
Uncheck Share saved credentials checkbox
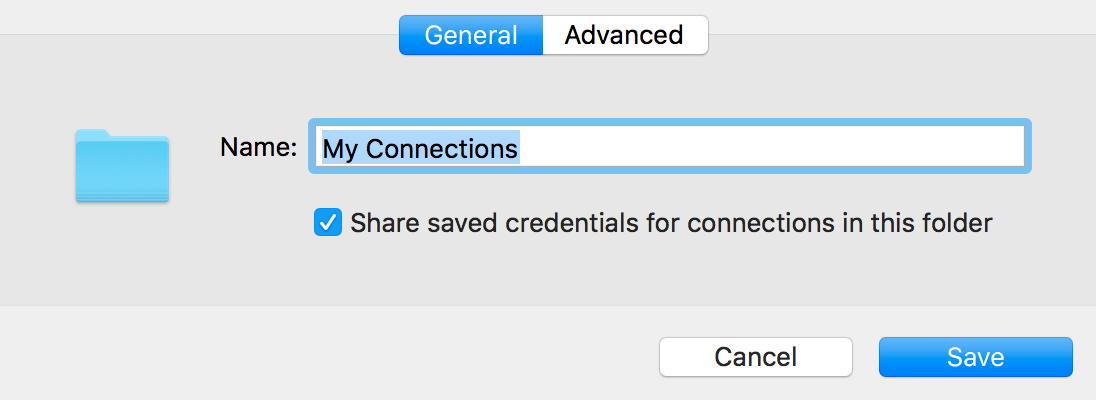pos(328,223)
